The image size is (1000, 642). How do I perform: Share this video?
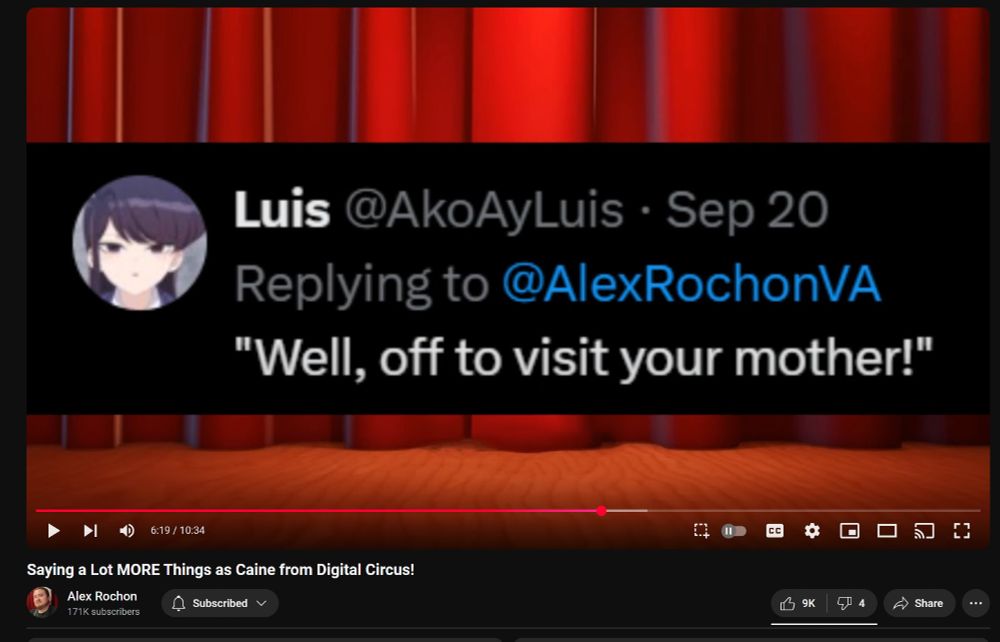(919, 603)
